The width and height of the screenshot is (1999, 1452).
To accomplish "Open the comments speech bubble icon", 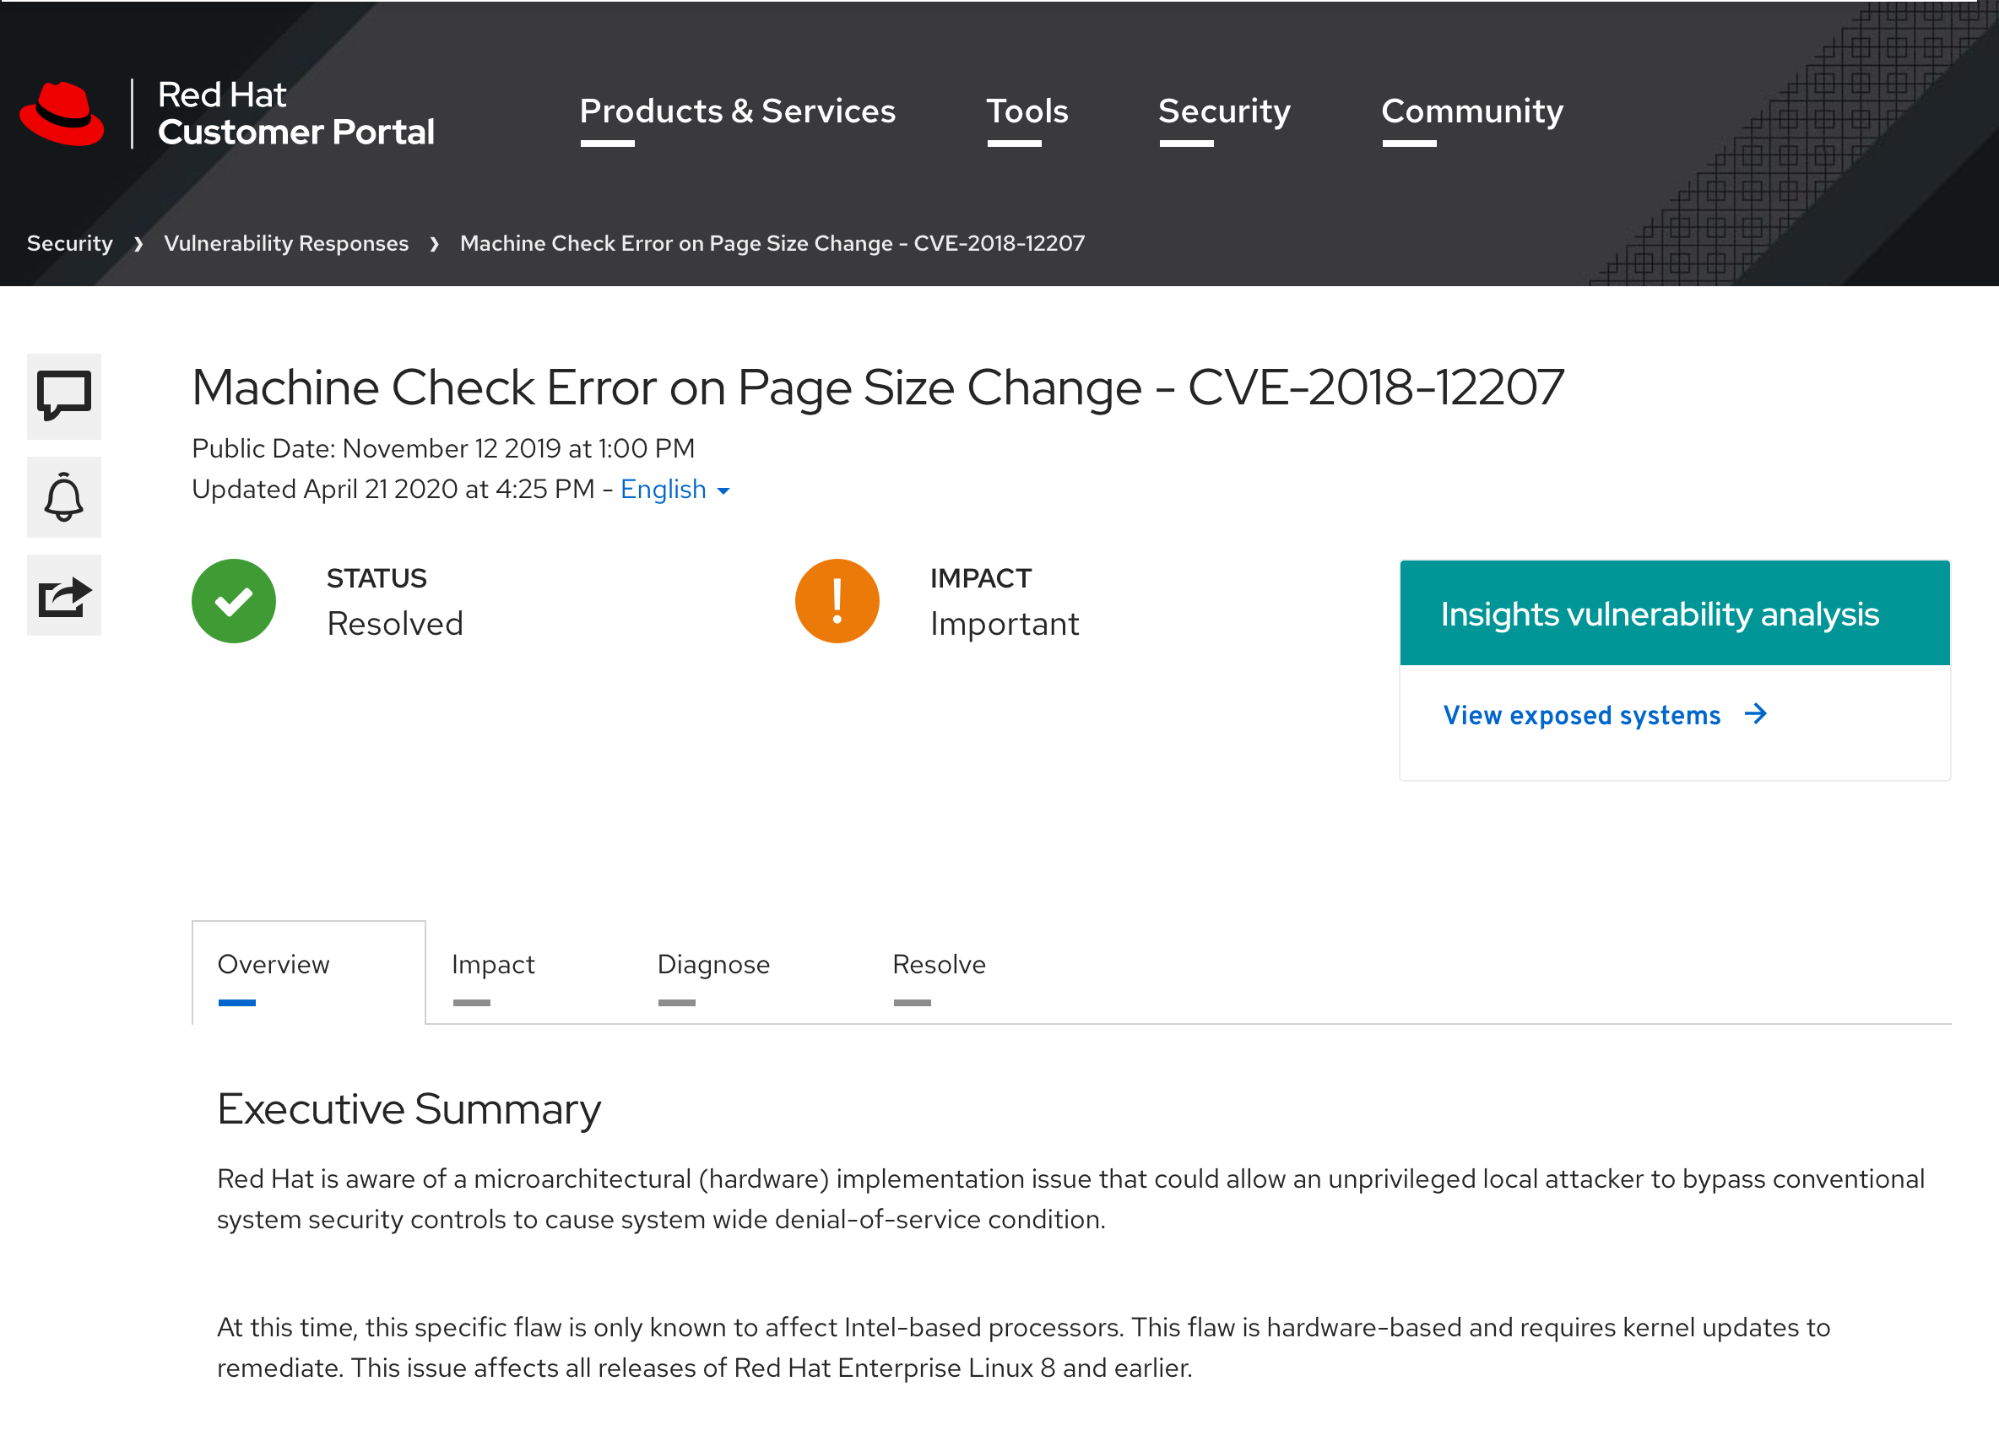I will (x=64, y=396).
